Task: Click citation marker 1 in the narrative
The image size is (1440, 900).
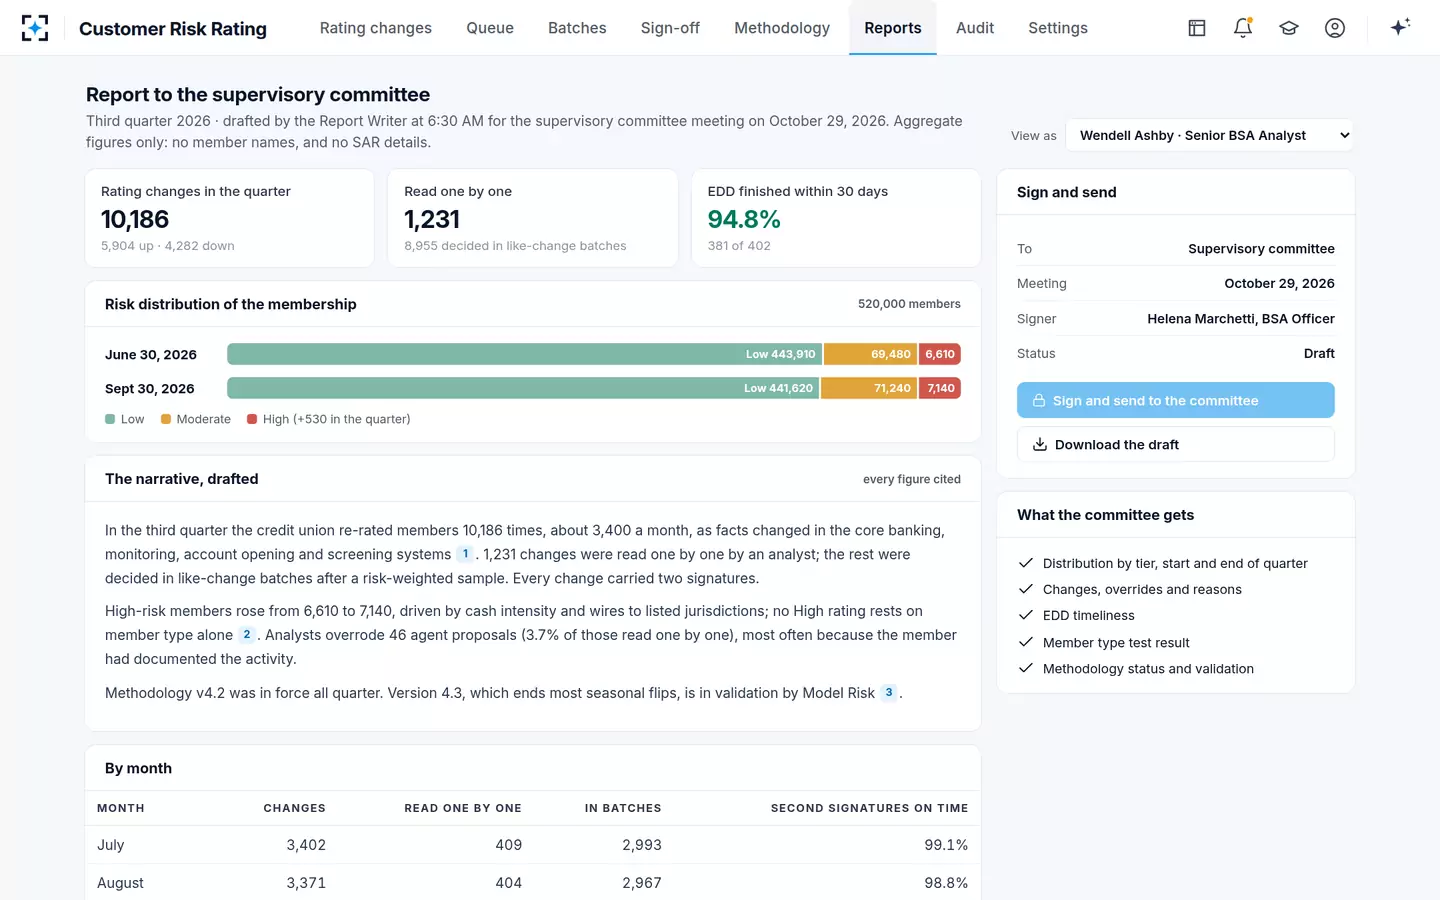Action: (465, 554)
